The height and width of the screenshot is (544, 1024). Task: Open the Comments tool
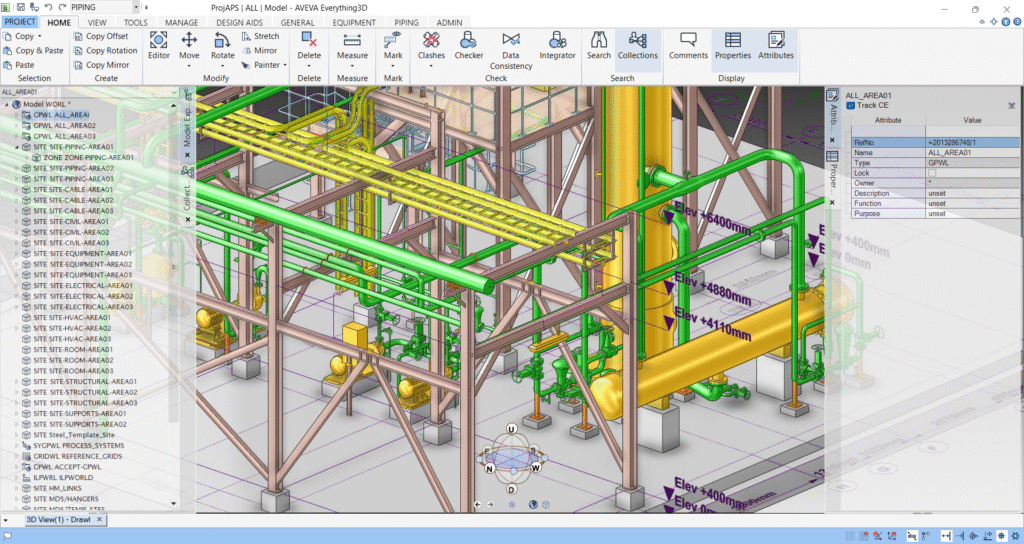tap(688, 45)
